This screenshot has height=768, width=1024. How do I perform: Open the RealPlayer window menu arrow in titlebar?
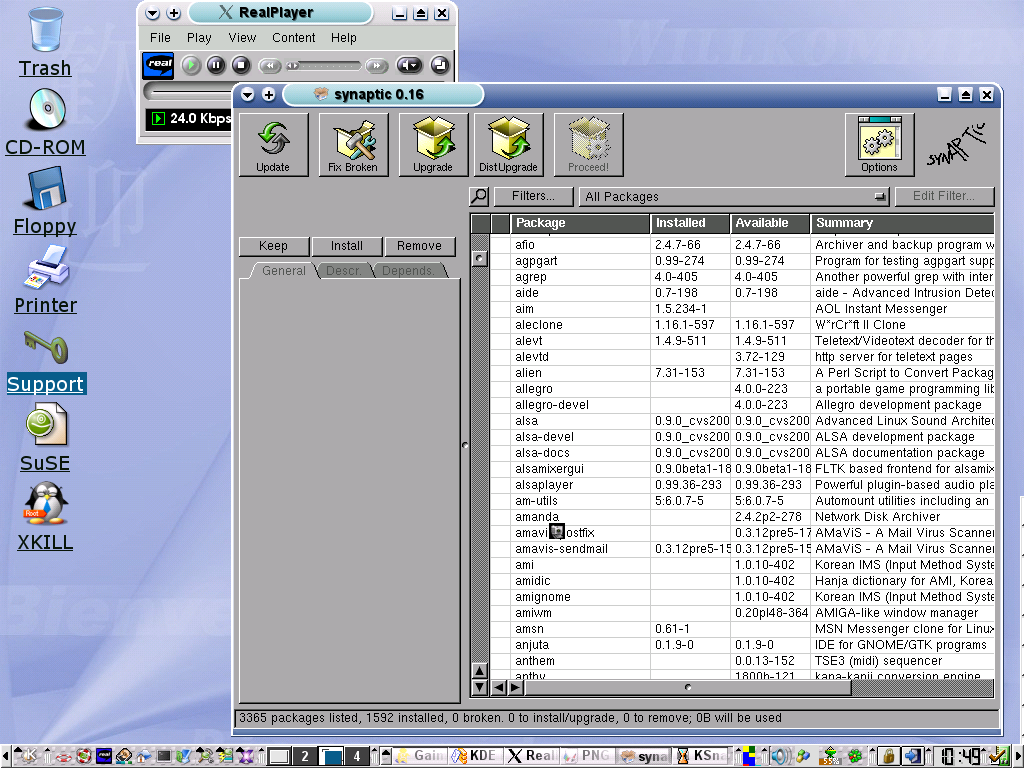pyautogui.click(x=152, y=13)
